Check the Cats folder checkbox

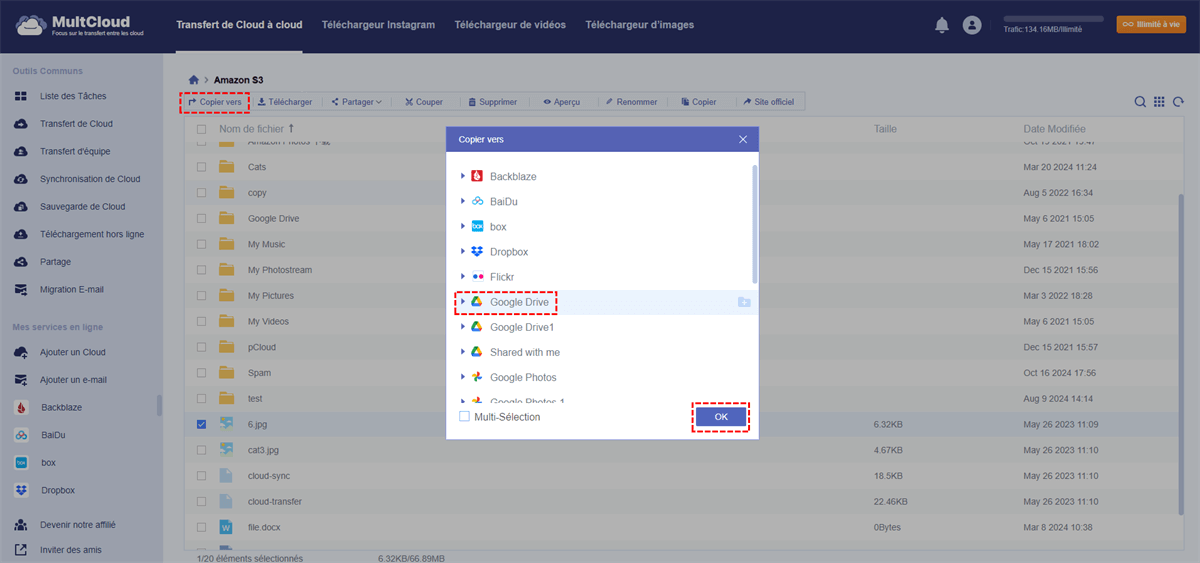(x=202, y=167)
